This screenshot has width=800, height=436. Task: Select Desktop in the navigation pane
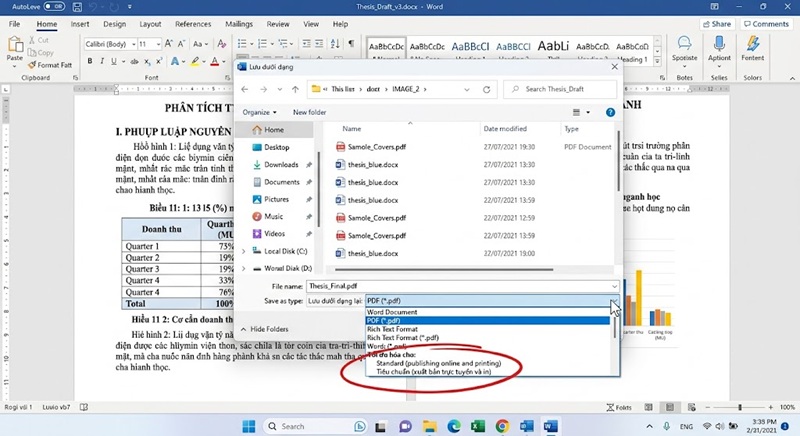point(277,147)
